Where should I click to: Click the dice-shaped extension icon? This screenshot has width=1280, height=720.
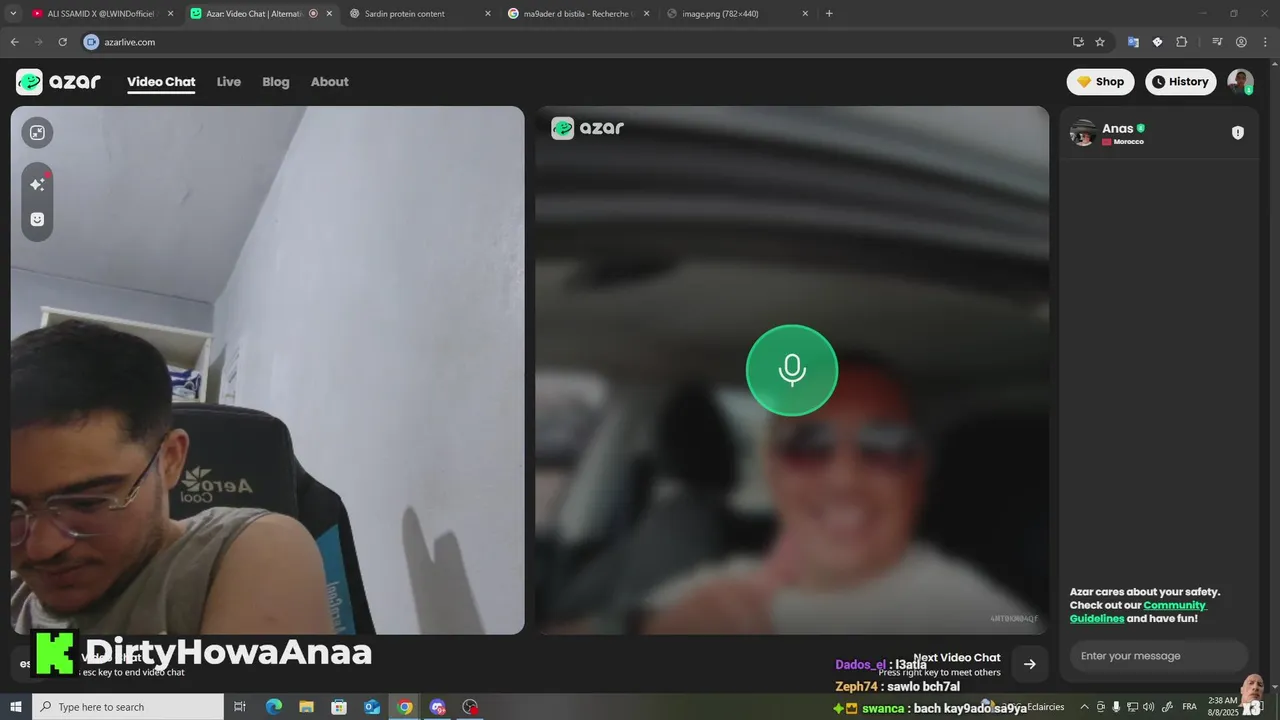1157,42
